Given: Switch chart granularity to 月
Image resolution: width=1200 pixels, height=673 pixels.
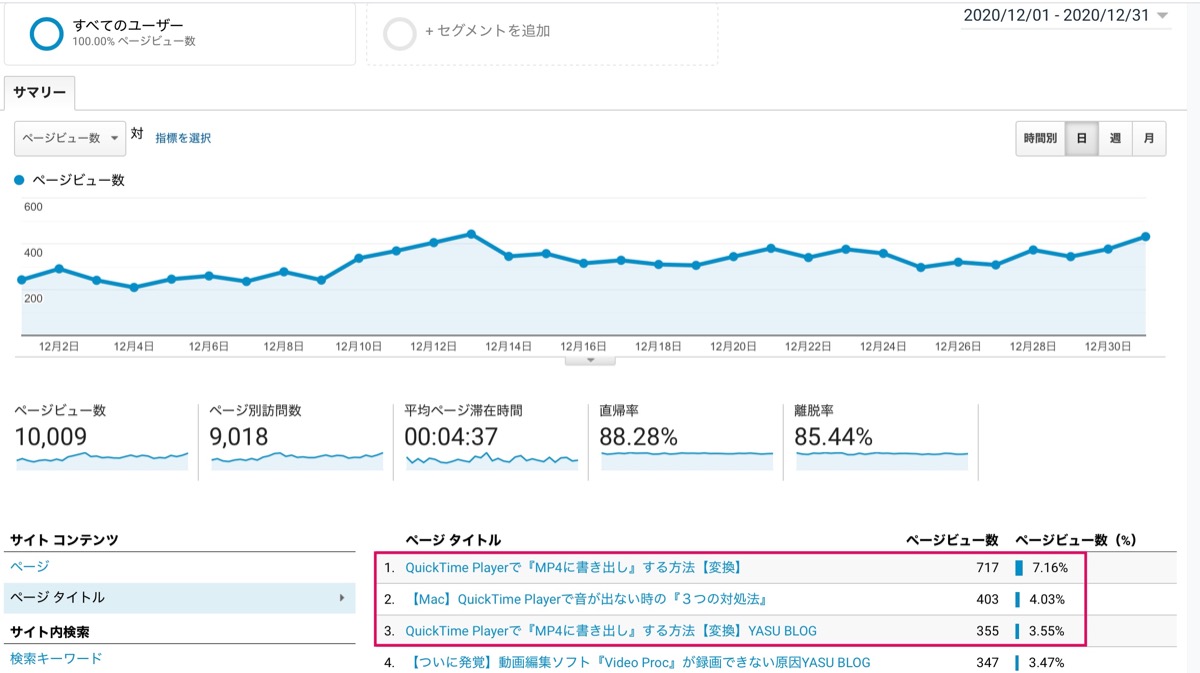Looking at the screenshot, I should [x=1149, y=139].
